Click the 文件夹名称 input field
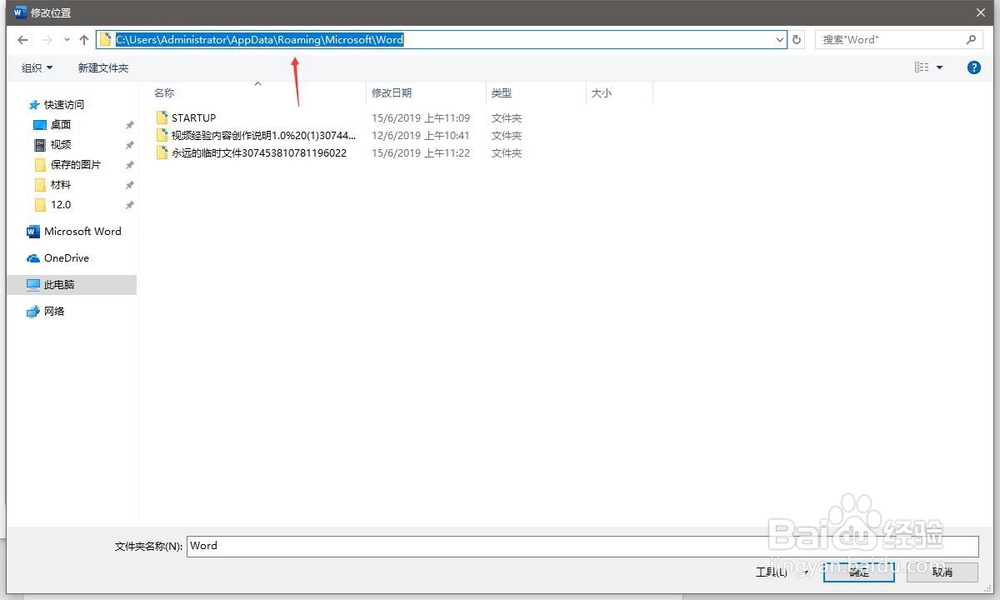Screen dimensions: 1000x600 click(582, 546)
